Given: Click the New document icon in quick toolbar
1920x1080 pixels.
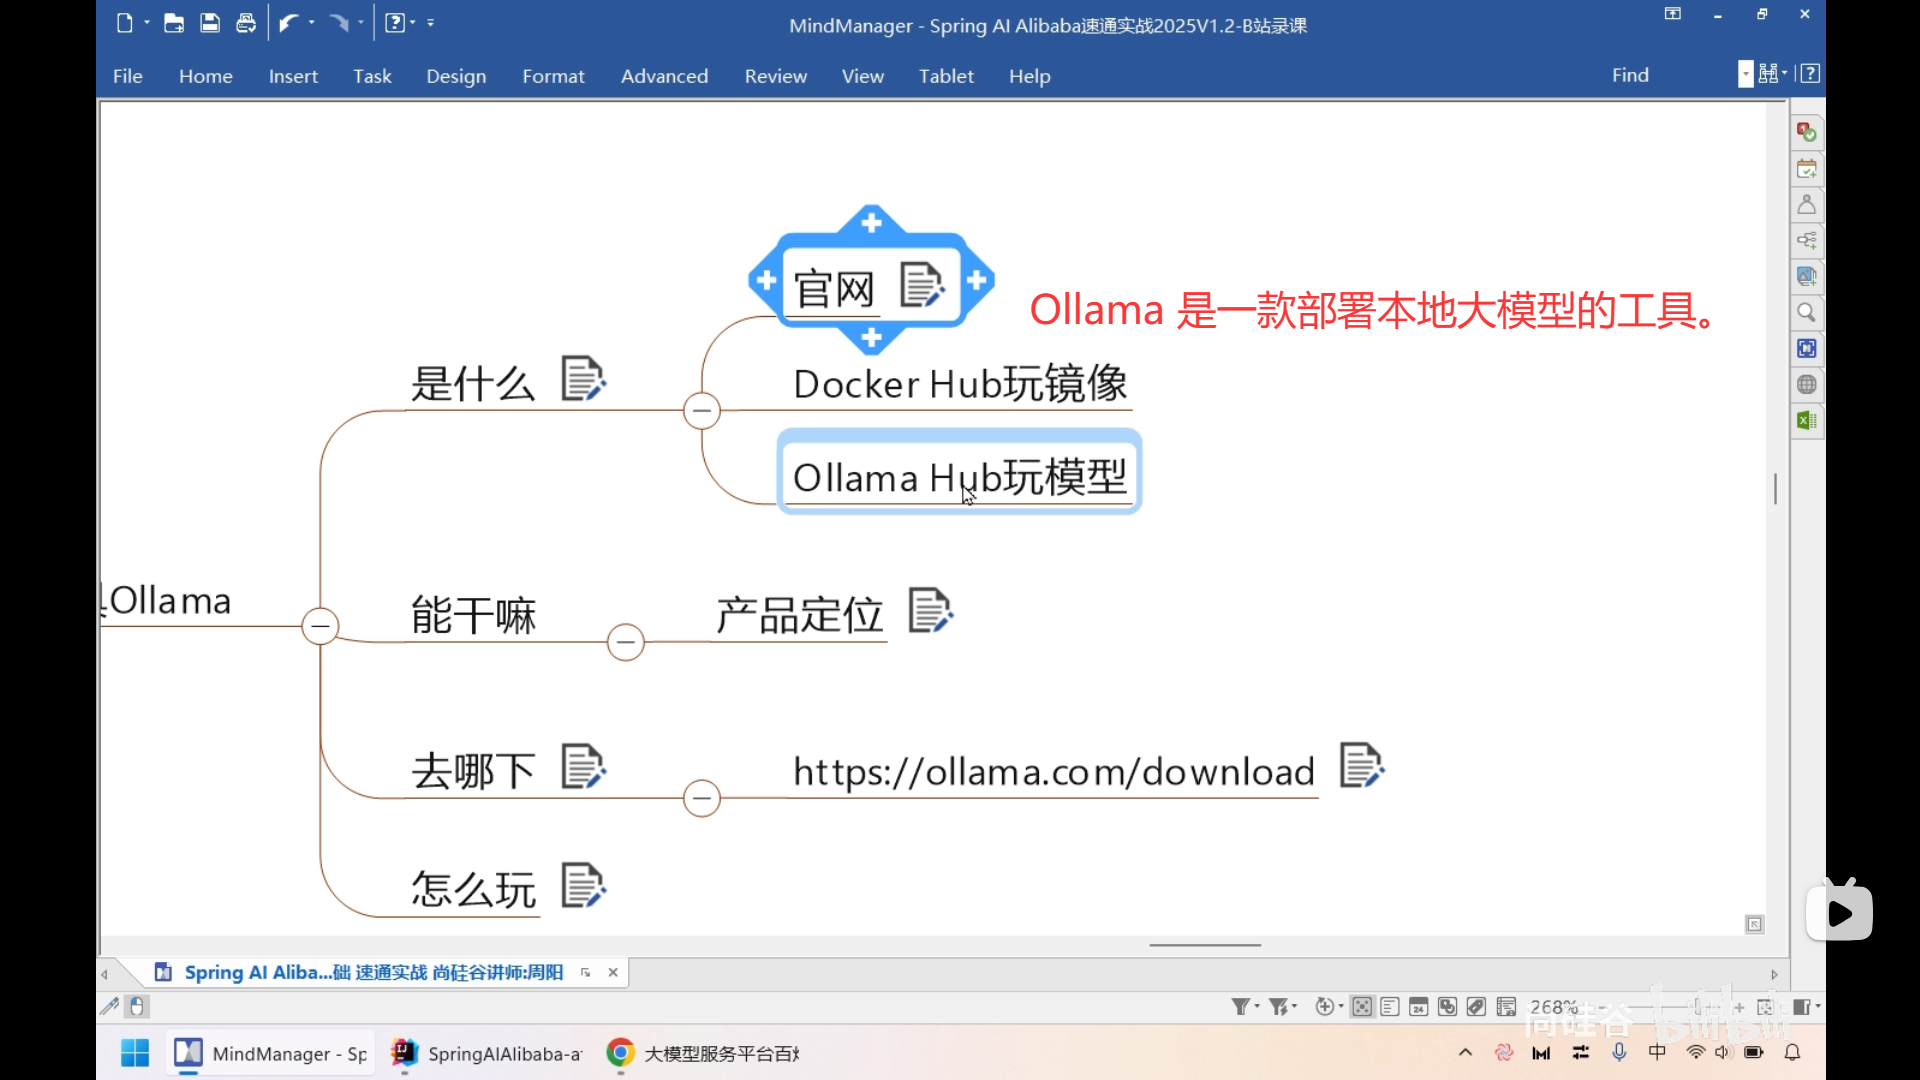Looking at the screenshot, I should pos(124,23).
